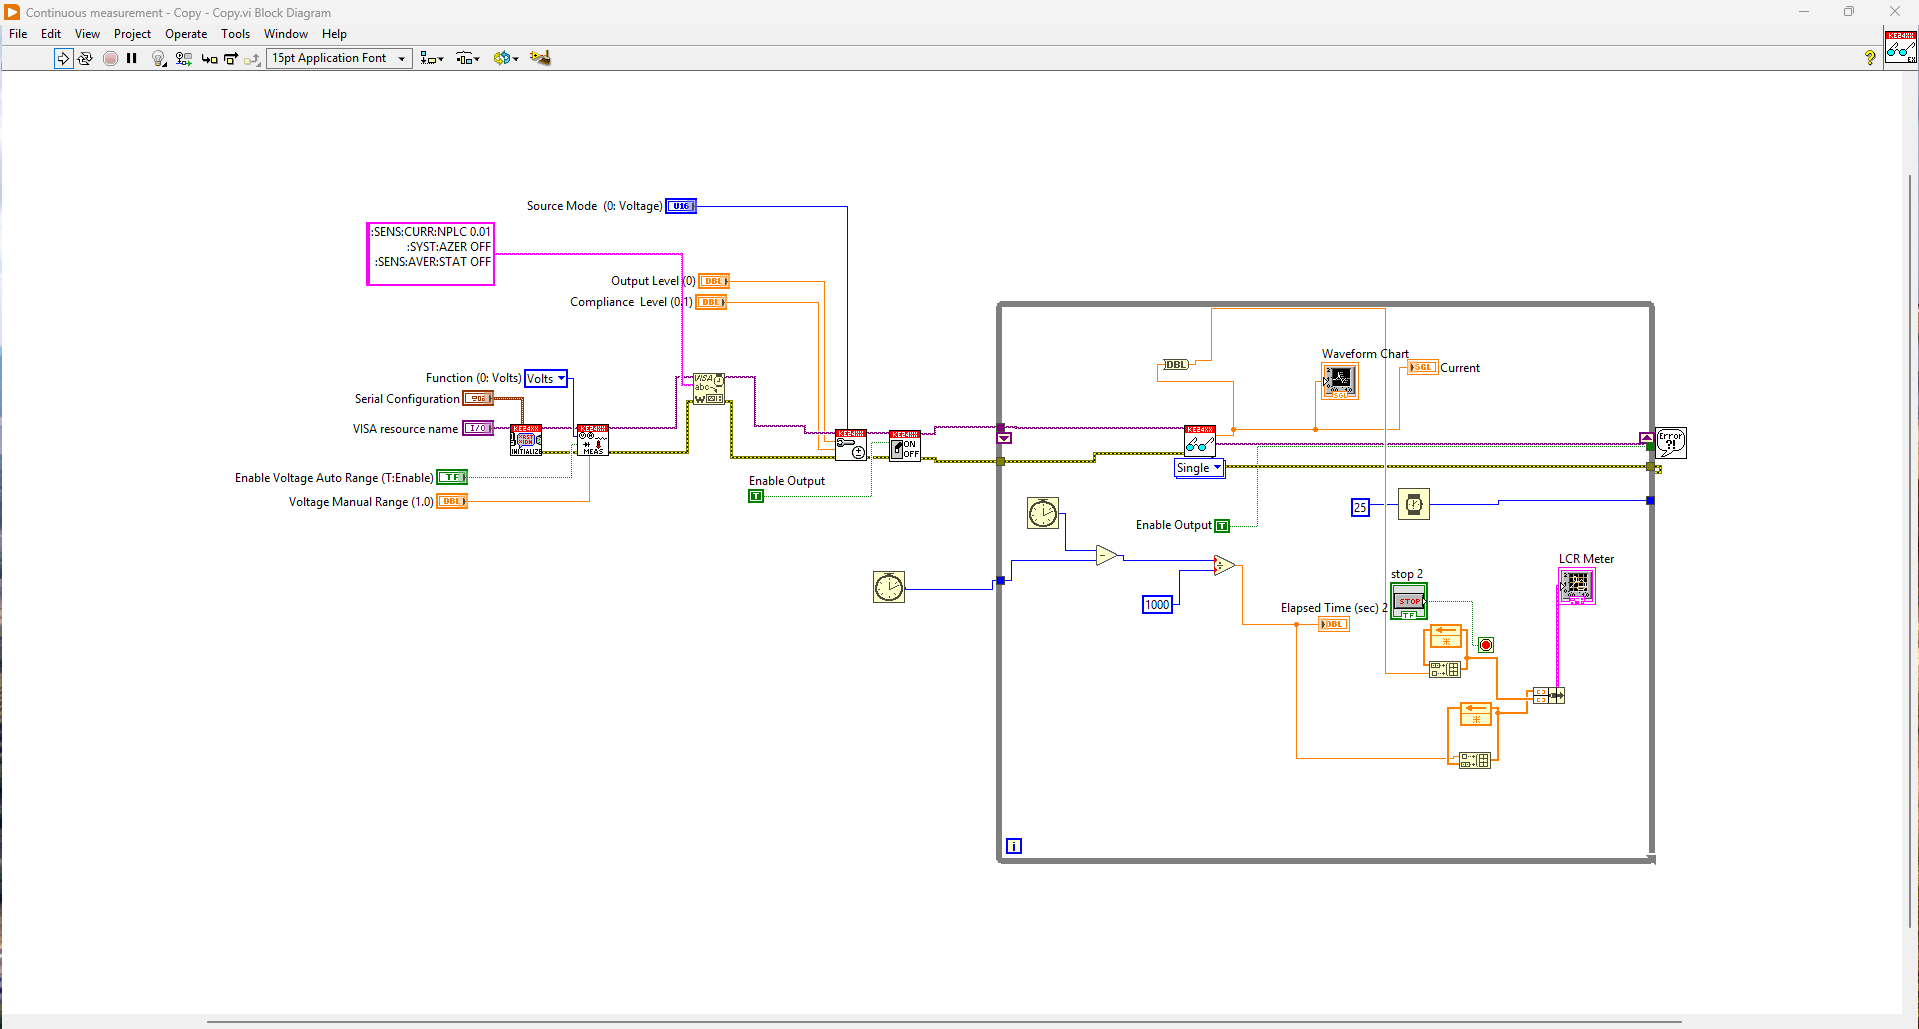Screen dimensions: 1919x1029
Task: Toggle the Enable Output constant outside the loop
Action: (756, 496)
